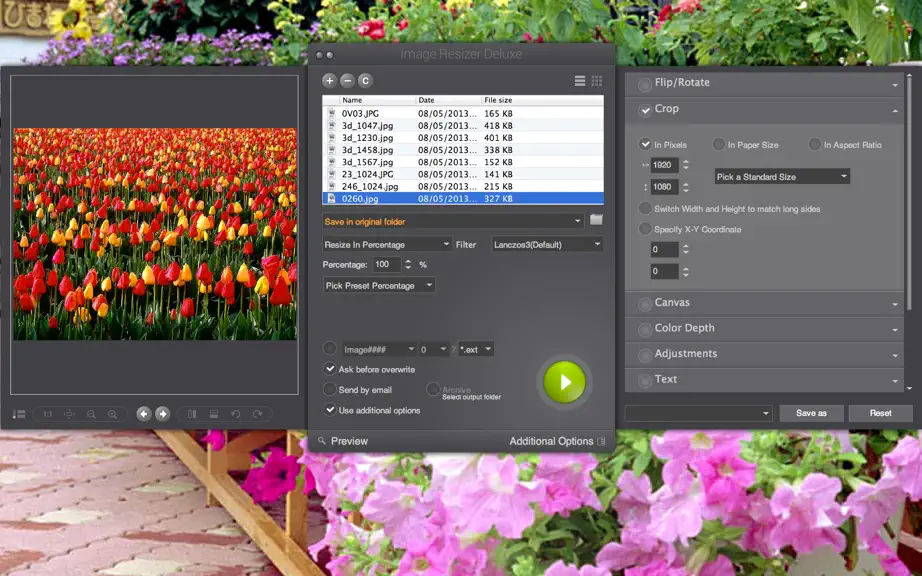Select In Paper Size radio option
The width and height of the screenshot is (922, 576).
click(719, 144)
